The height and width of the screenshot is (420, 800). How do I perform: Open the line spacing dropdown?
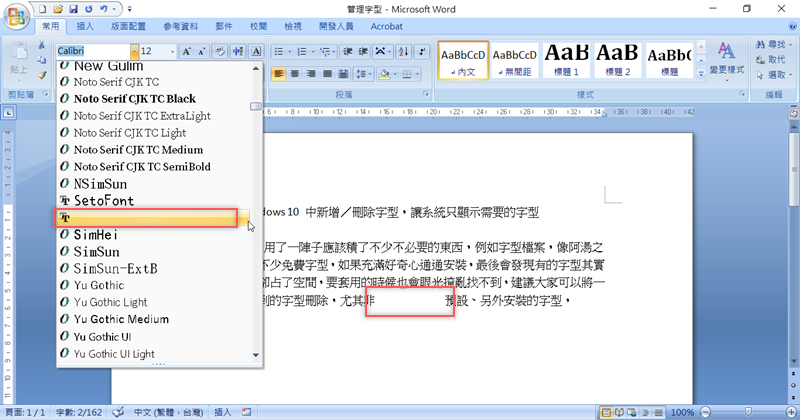[x=363, y=74]
